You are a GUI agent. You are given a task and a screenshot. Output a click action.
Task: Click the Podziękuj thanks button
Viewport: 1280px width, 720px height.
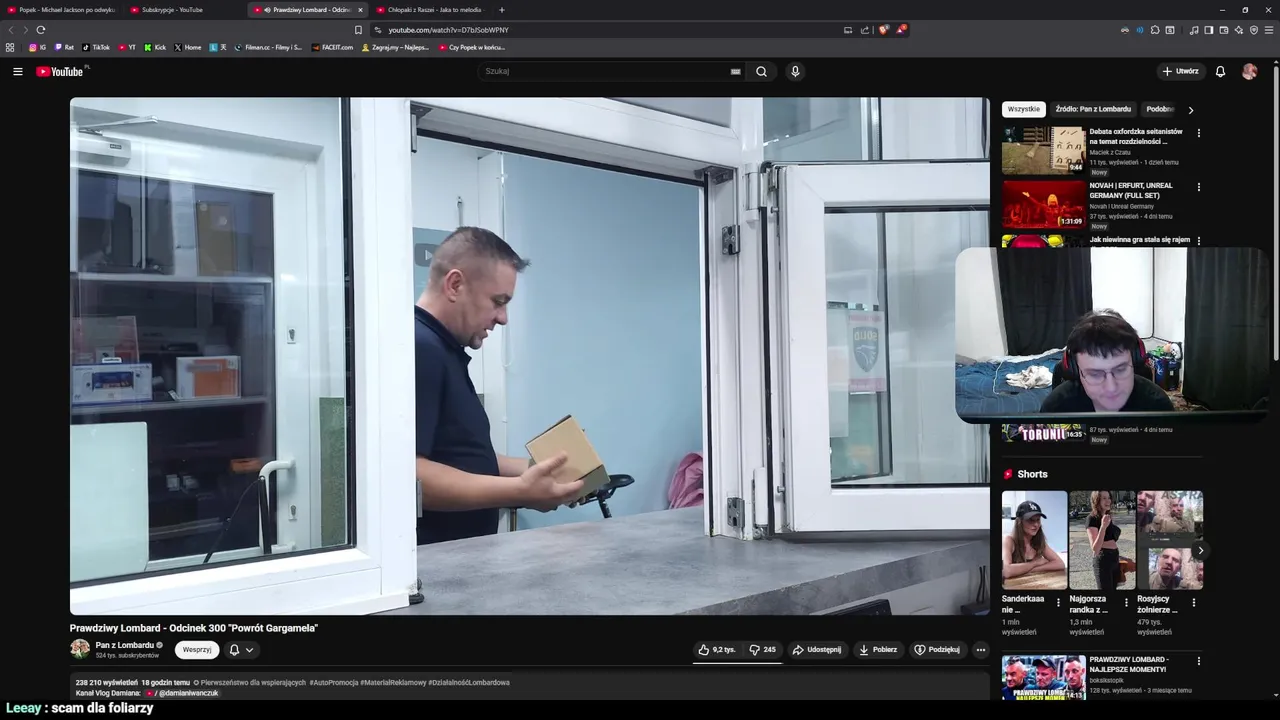[x=937, y=650]
